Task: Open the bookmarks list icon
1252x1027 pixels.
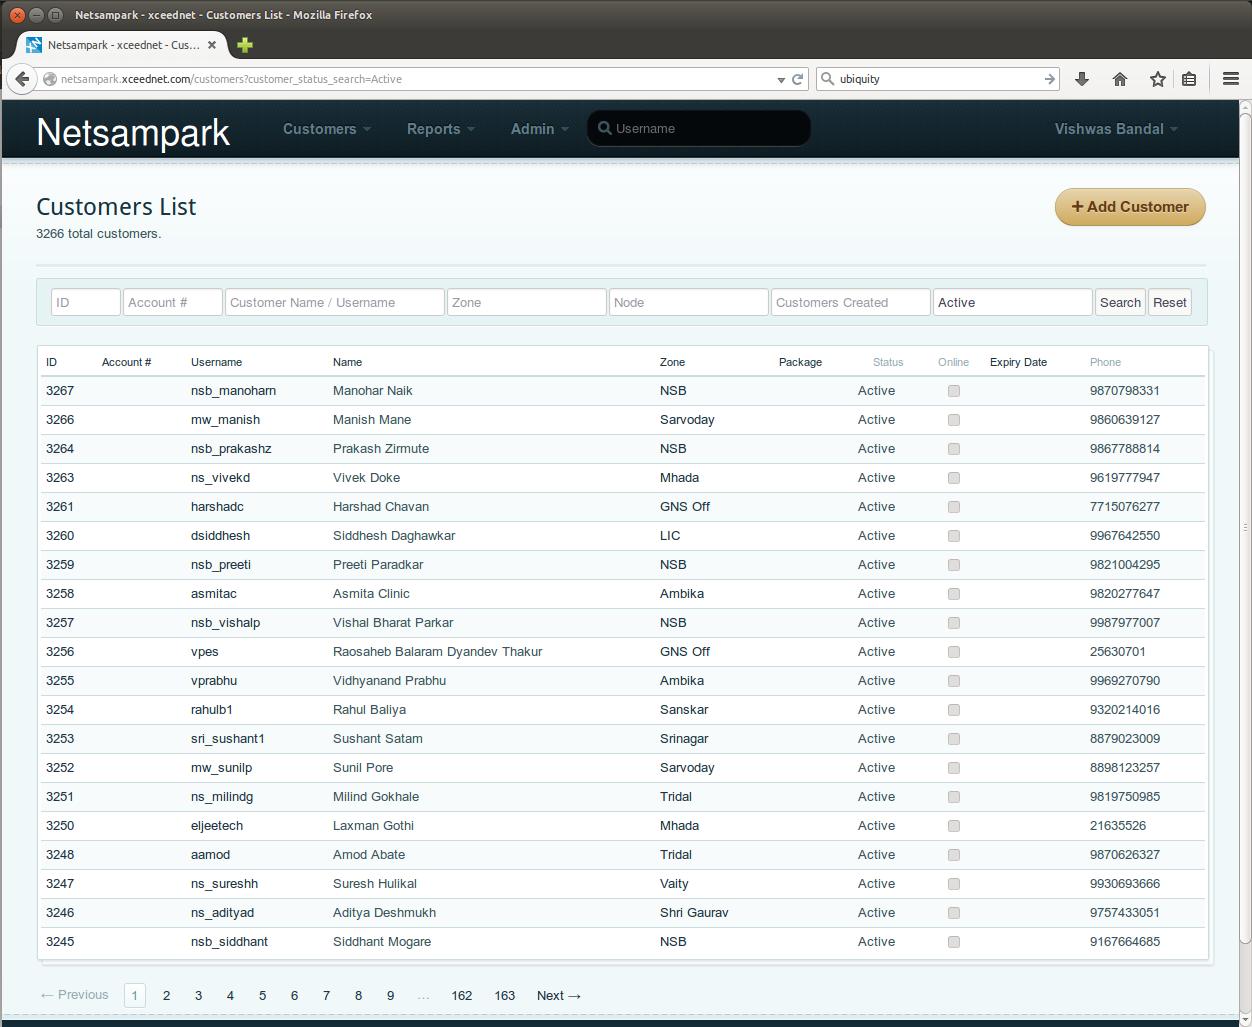Action: click(1189, 79)
